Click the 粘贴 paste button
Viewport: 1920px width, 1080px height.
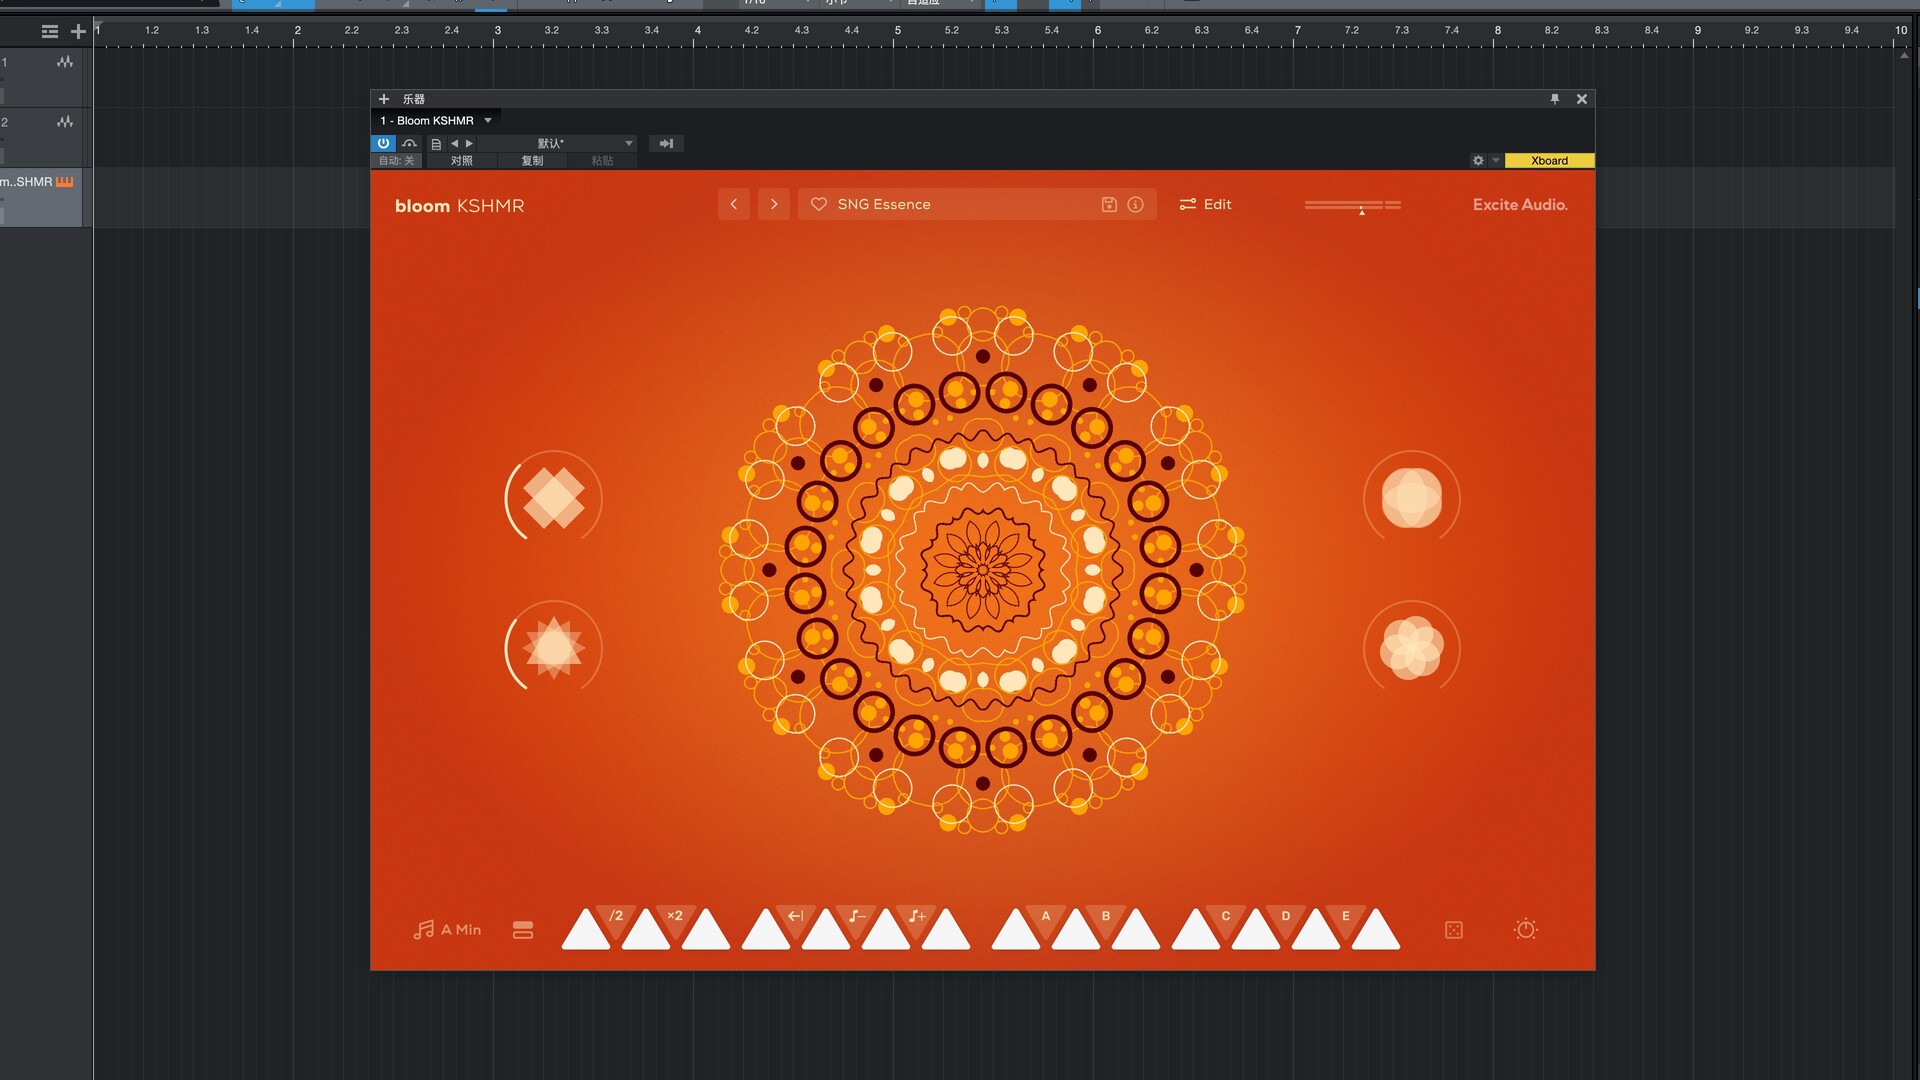pos(602,160)
